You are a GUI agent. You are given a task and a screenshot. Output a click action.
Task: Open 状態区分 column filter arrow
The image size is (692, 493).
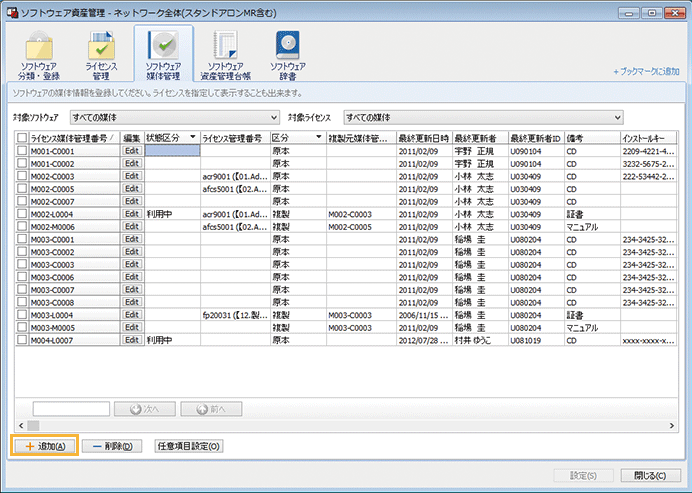coord(193,137)
